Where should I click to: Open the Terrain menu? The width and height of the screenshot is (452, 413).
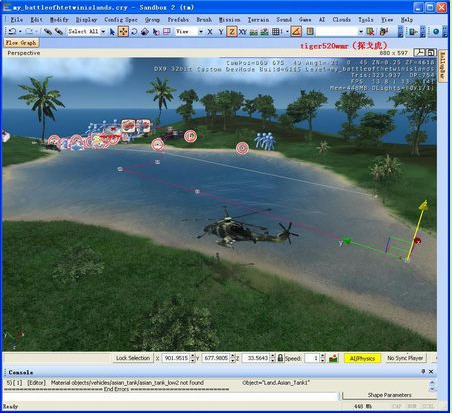click(258, 20)
